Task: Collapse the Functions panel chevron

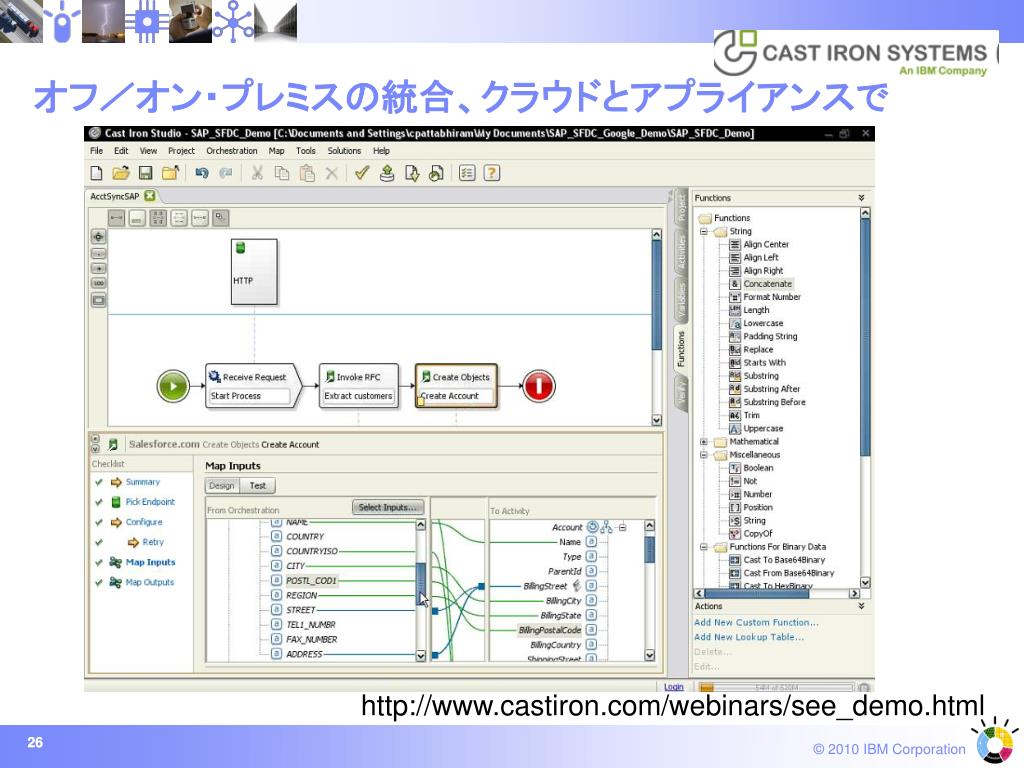Action: (x=861, y=198)
